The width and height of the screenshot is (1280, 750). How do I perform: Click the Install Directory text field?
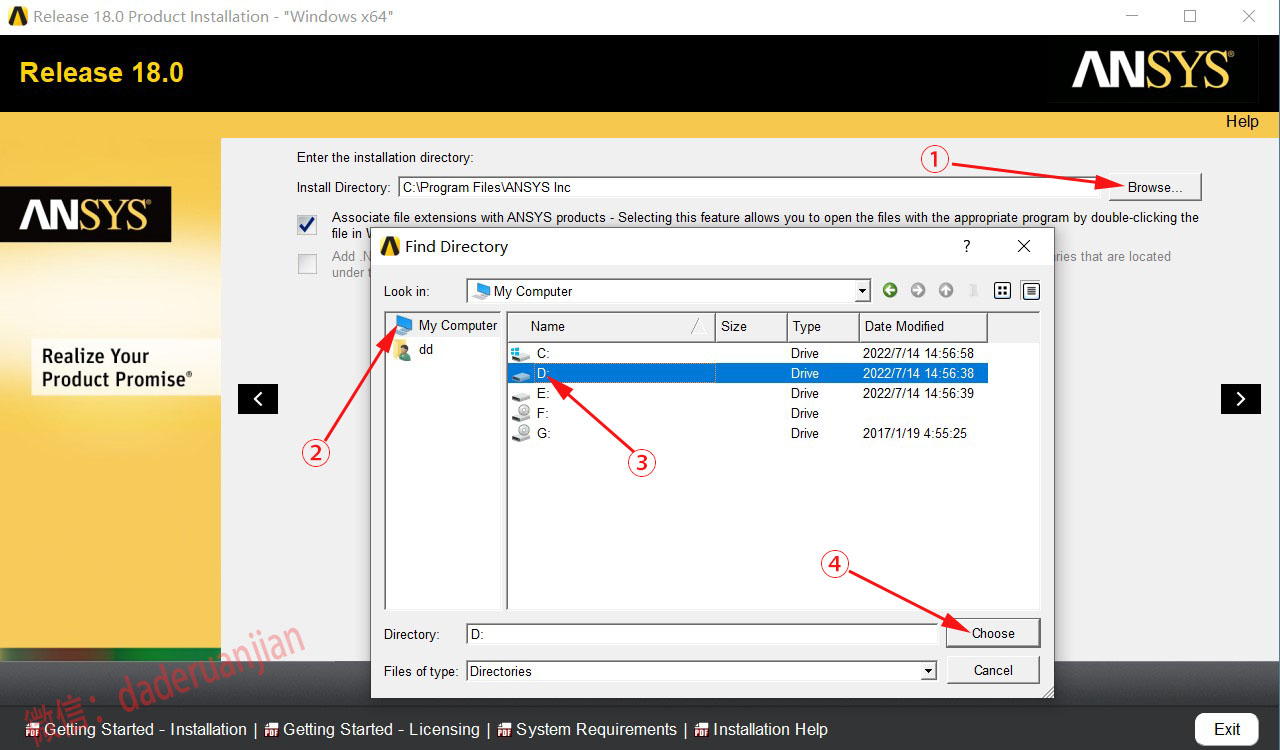pyautogui.click(x=751, y=187)
